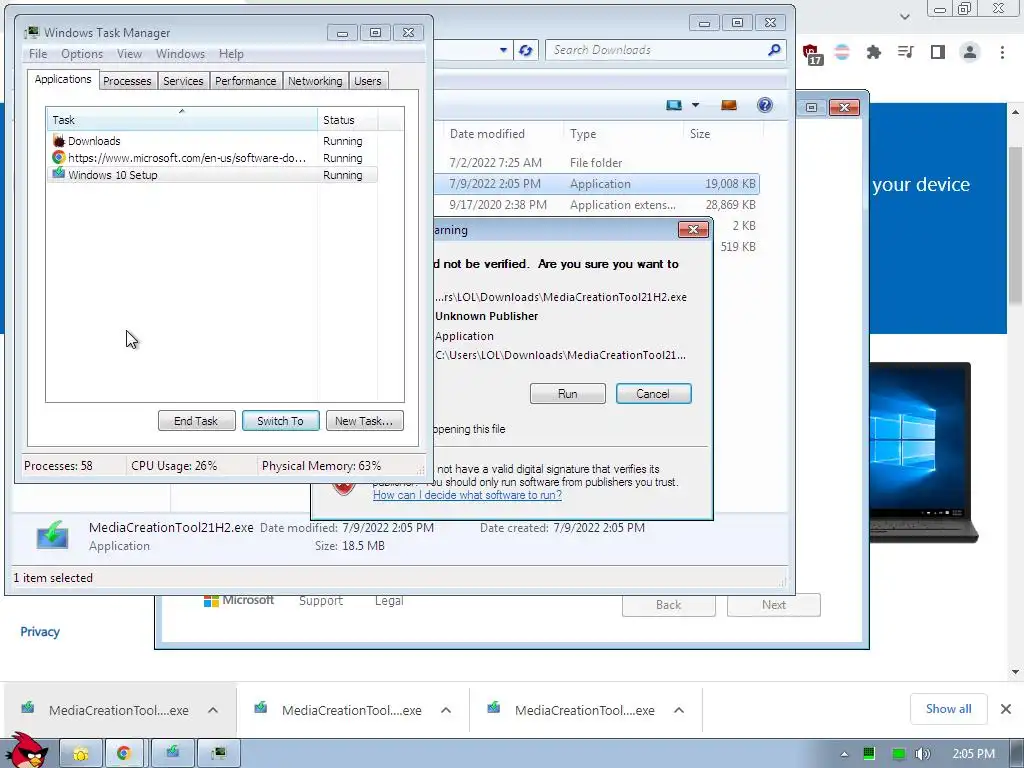The height and width of the screenshot is (768, 1024).
Task: Click the volume speaker tray icon
Action: pos(923,754)
